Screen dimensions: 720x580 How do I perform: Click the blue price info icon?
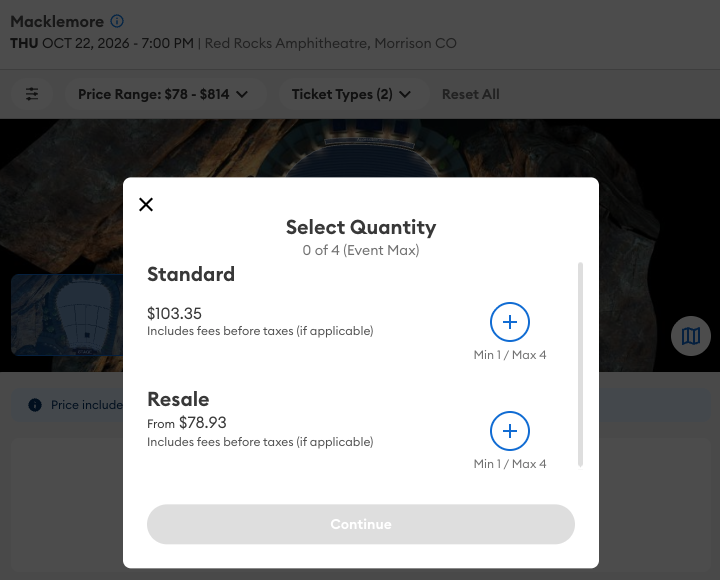pyautogui.click(x=35, y=405)
